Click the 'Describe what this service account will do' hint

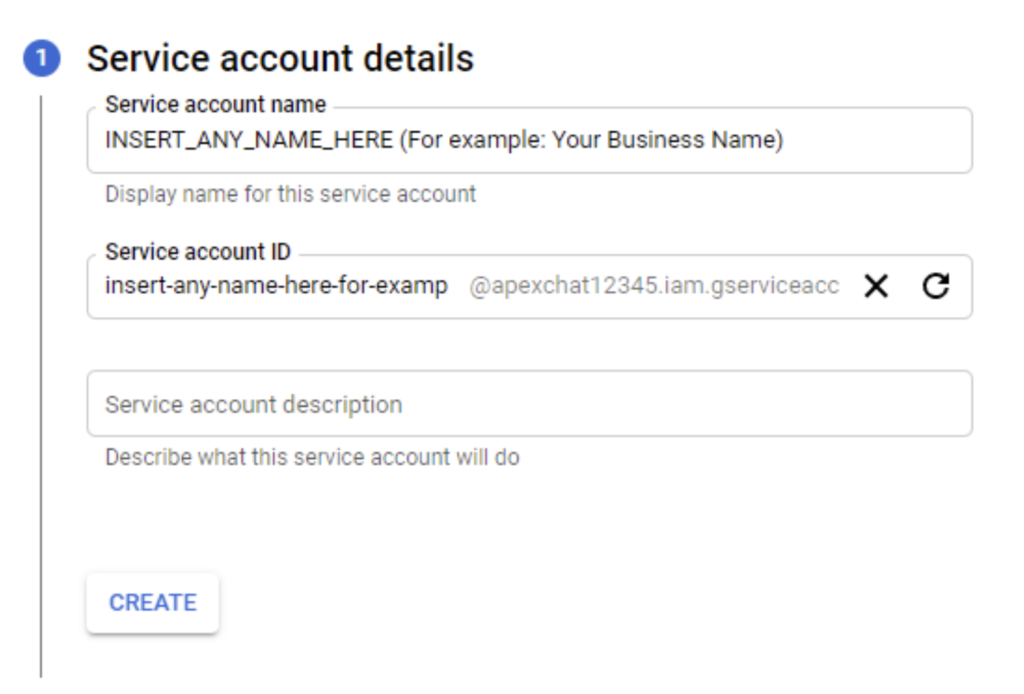pos(312,457)
